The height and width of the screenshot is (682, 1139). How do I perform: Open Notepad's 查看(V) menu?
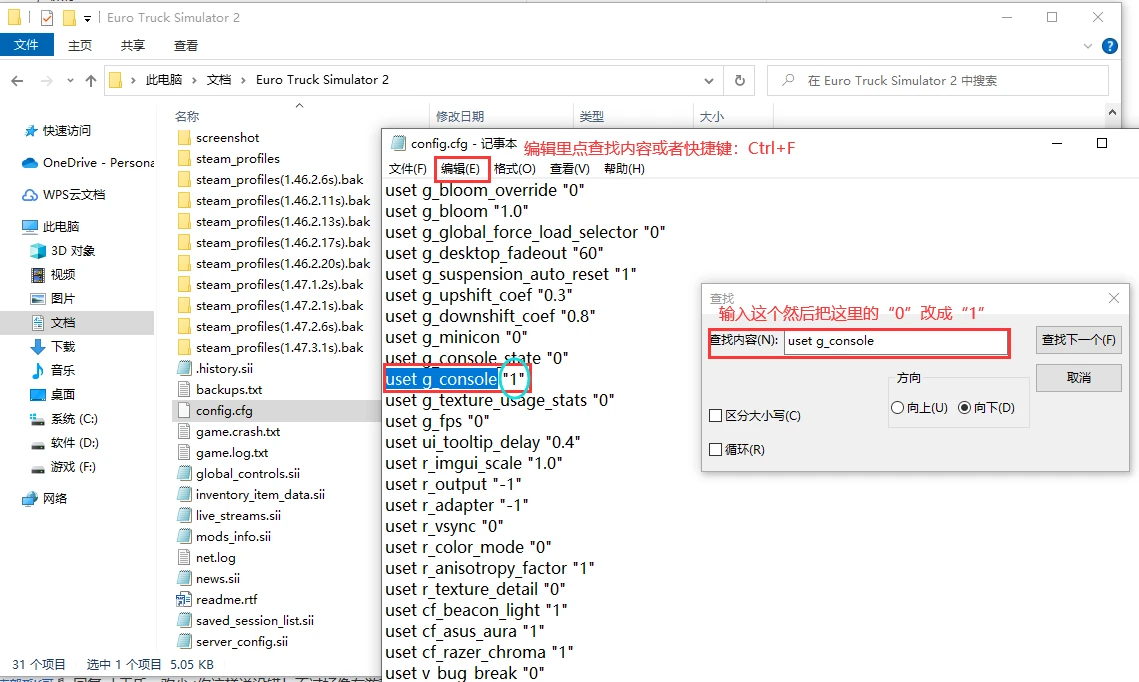[570, 169]
